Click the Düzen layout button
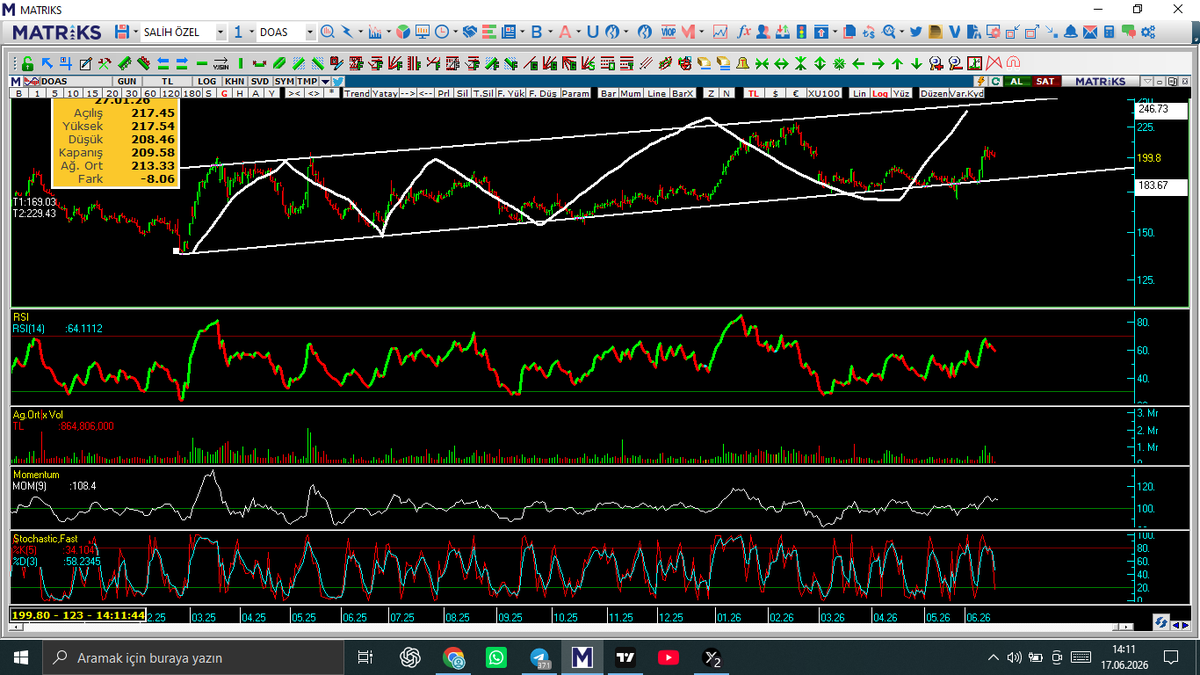 click(x=934, y=93)
